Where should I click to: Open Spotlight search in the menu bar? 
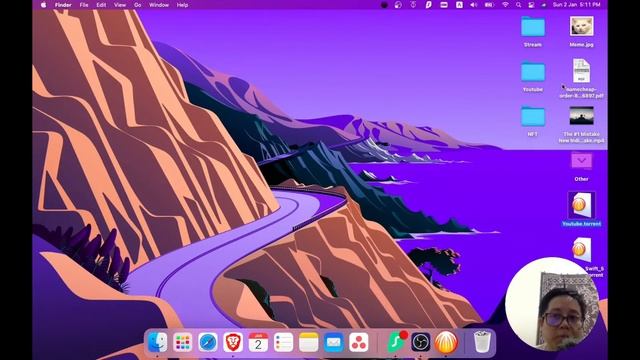(x=518, y=5)
